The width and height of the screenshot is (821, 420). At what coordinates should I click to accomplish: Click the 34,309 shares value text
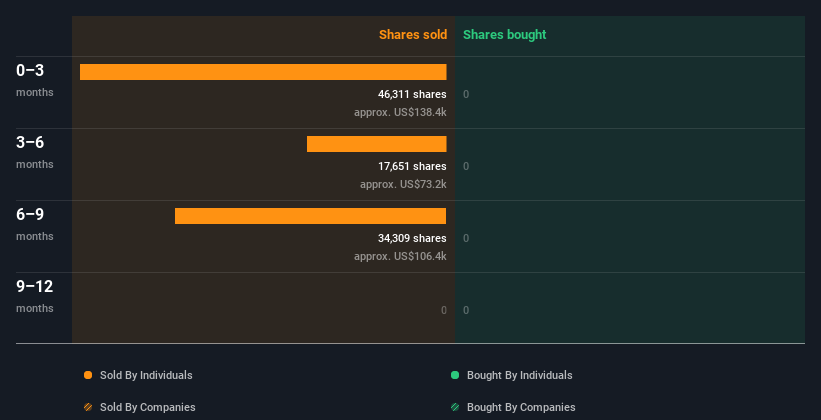point(405,238)
